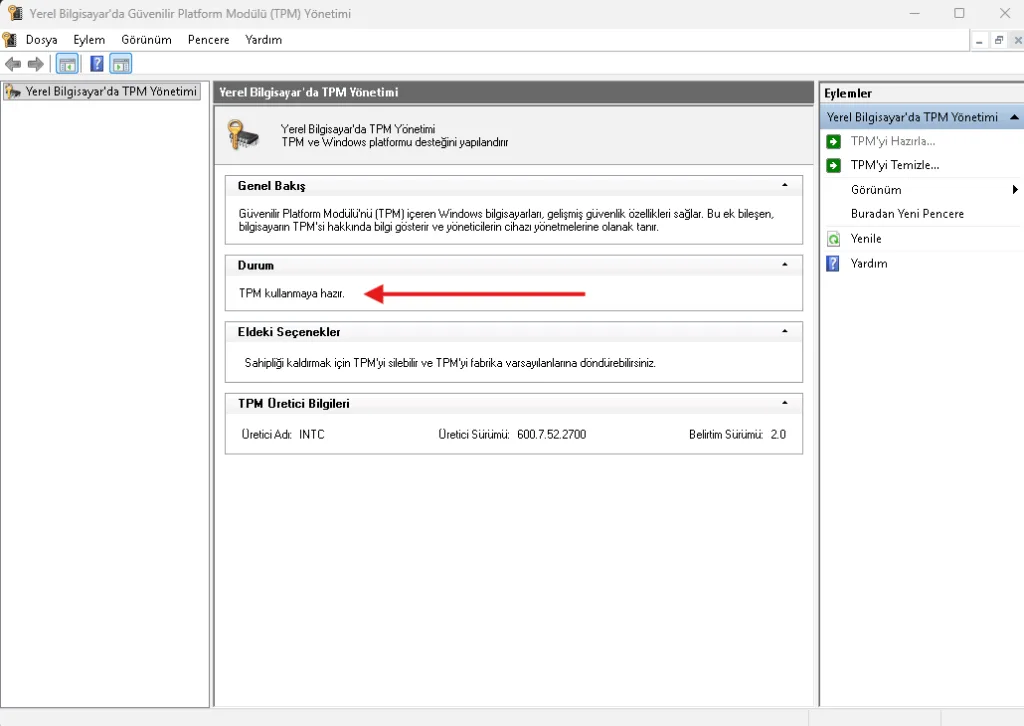Open the Dosya menu
Screen dimensions: 1024x726
click(x=41, y=40)
